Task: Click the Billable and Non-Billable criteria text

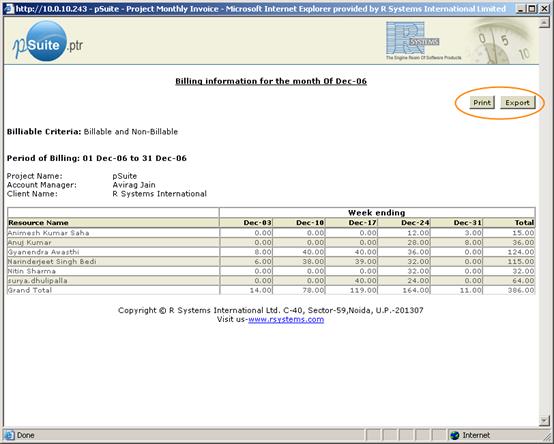Action: (131, 132)
